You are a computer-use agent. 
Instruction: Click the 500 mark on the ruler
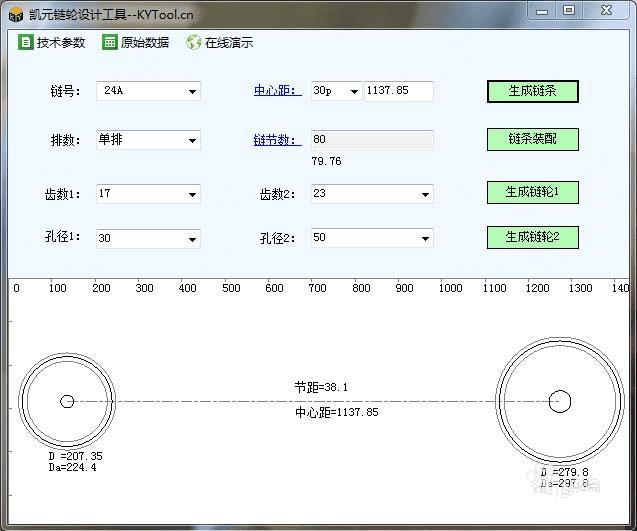pyautogui.click(x=231, y=288)
